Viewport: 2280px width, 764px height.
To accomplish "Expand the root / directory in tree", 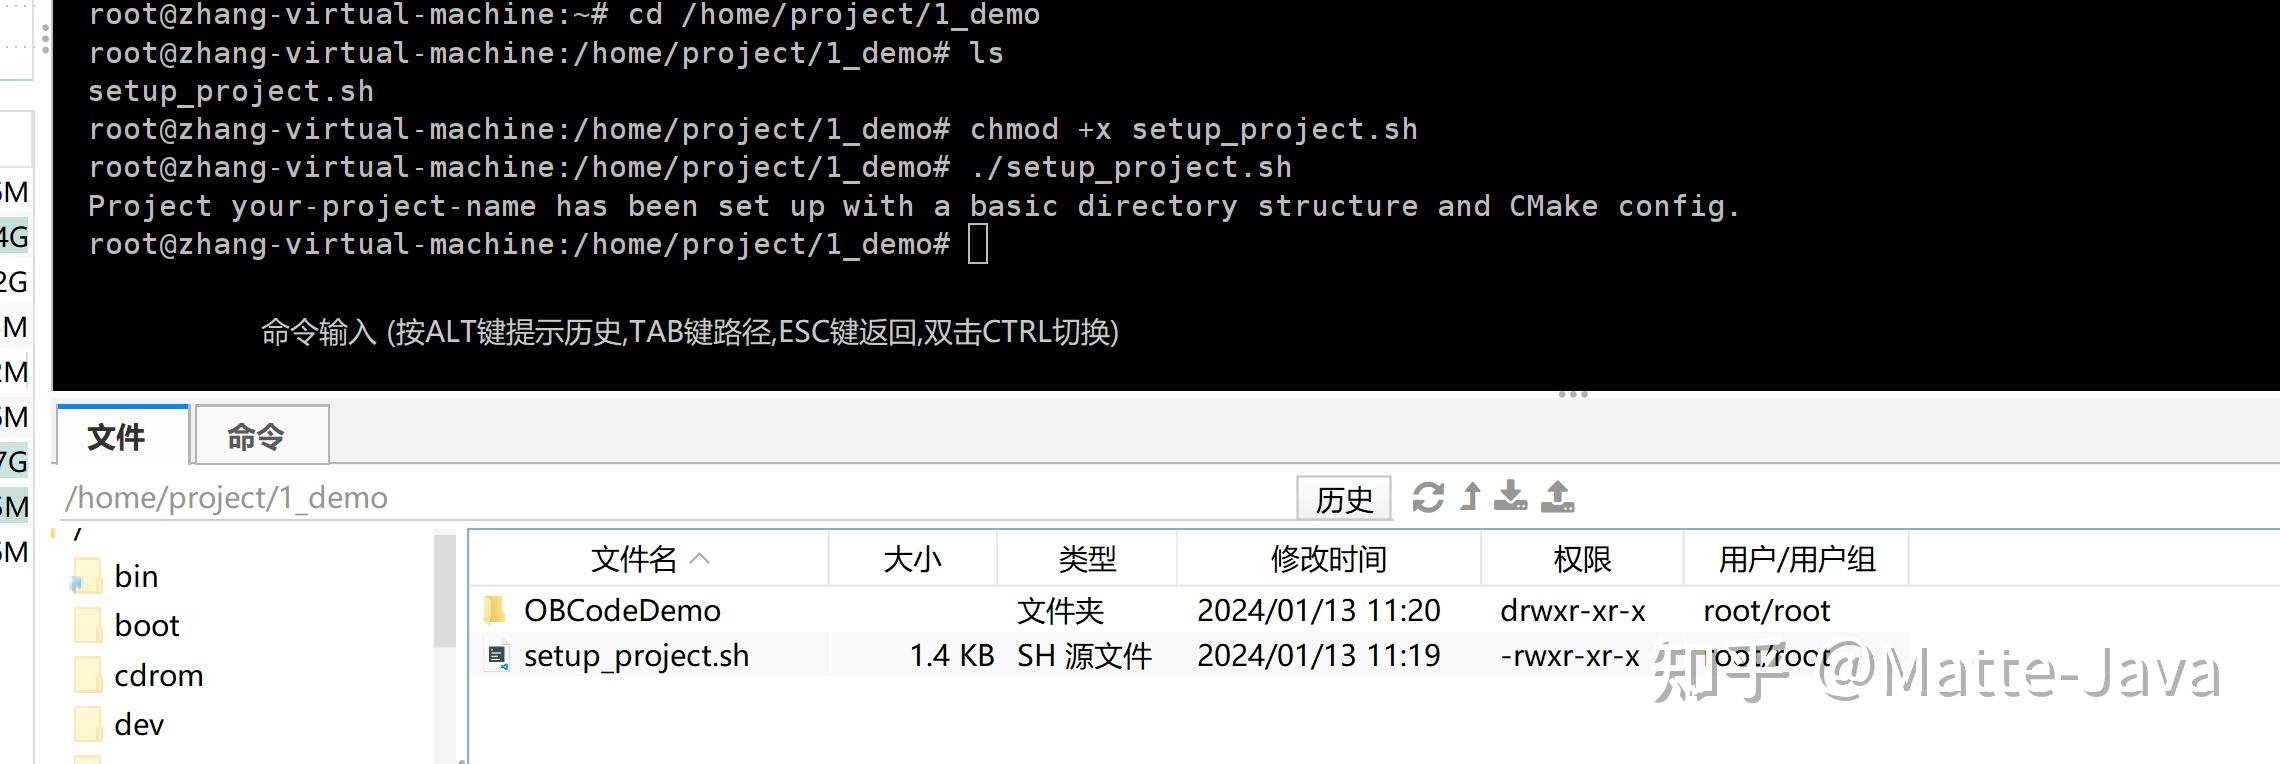I will [x=75, y=535].
